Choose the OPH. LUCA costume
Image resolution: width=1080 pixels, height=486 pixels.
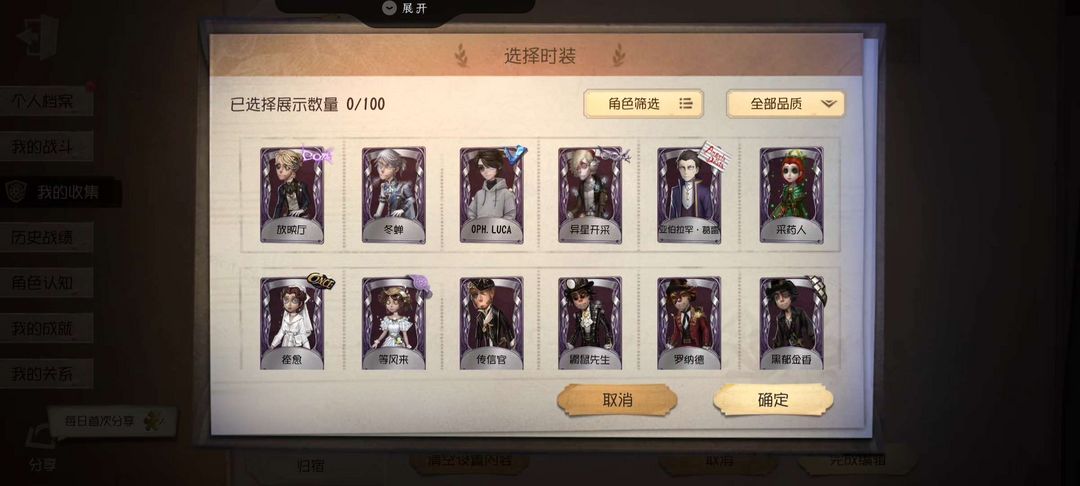click(491, 195)
